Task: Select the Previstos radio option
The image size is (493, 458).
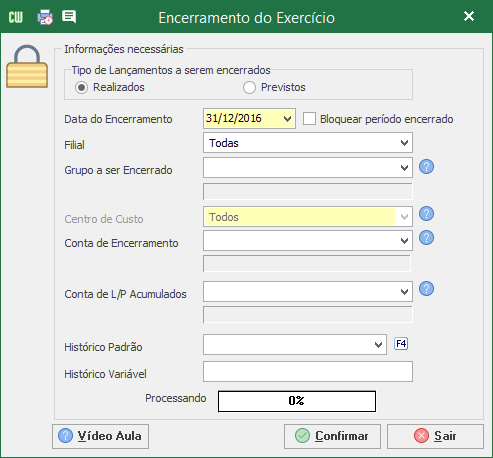Action: [x=249, y=88]
